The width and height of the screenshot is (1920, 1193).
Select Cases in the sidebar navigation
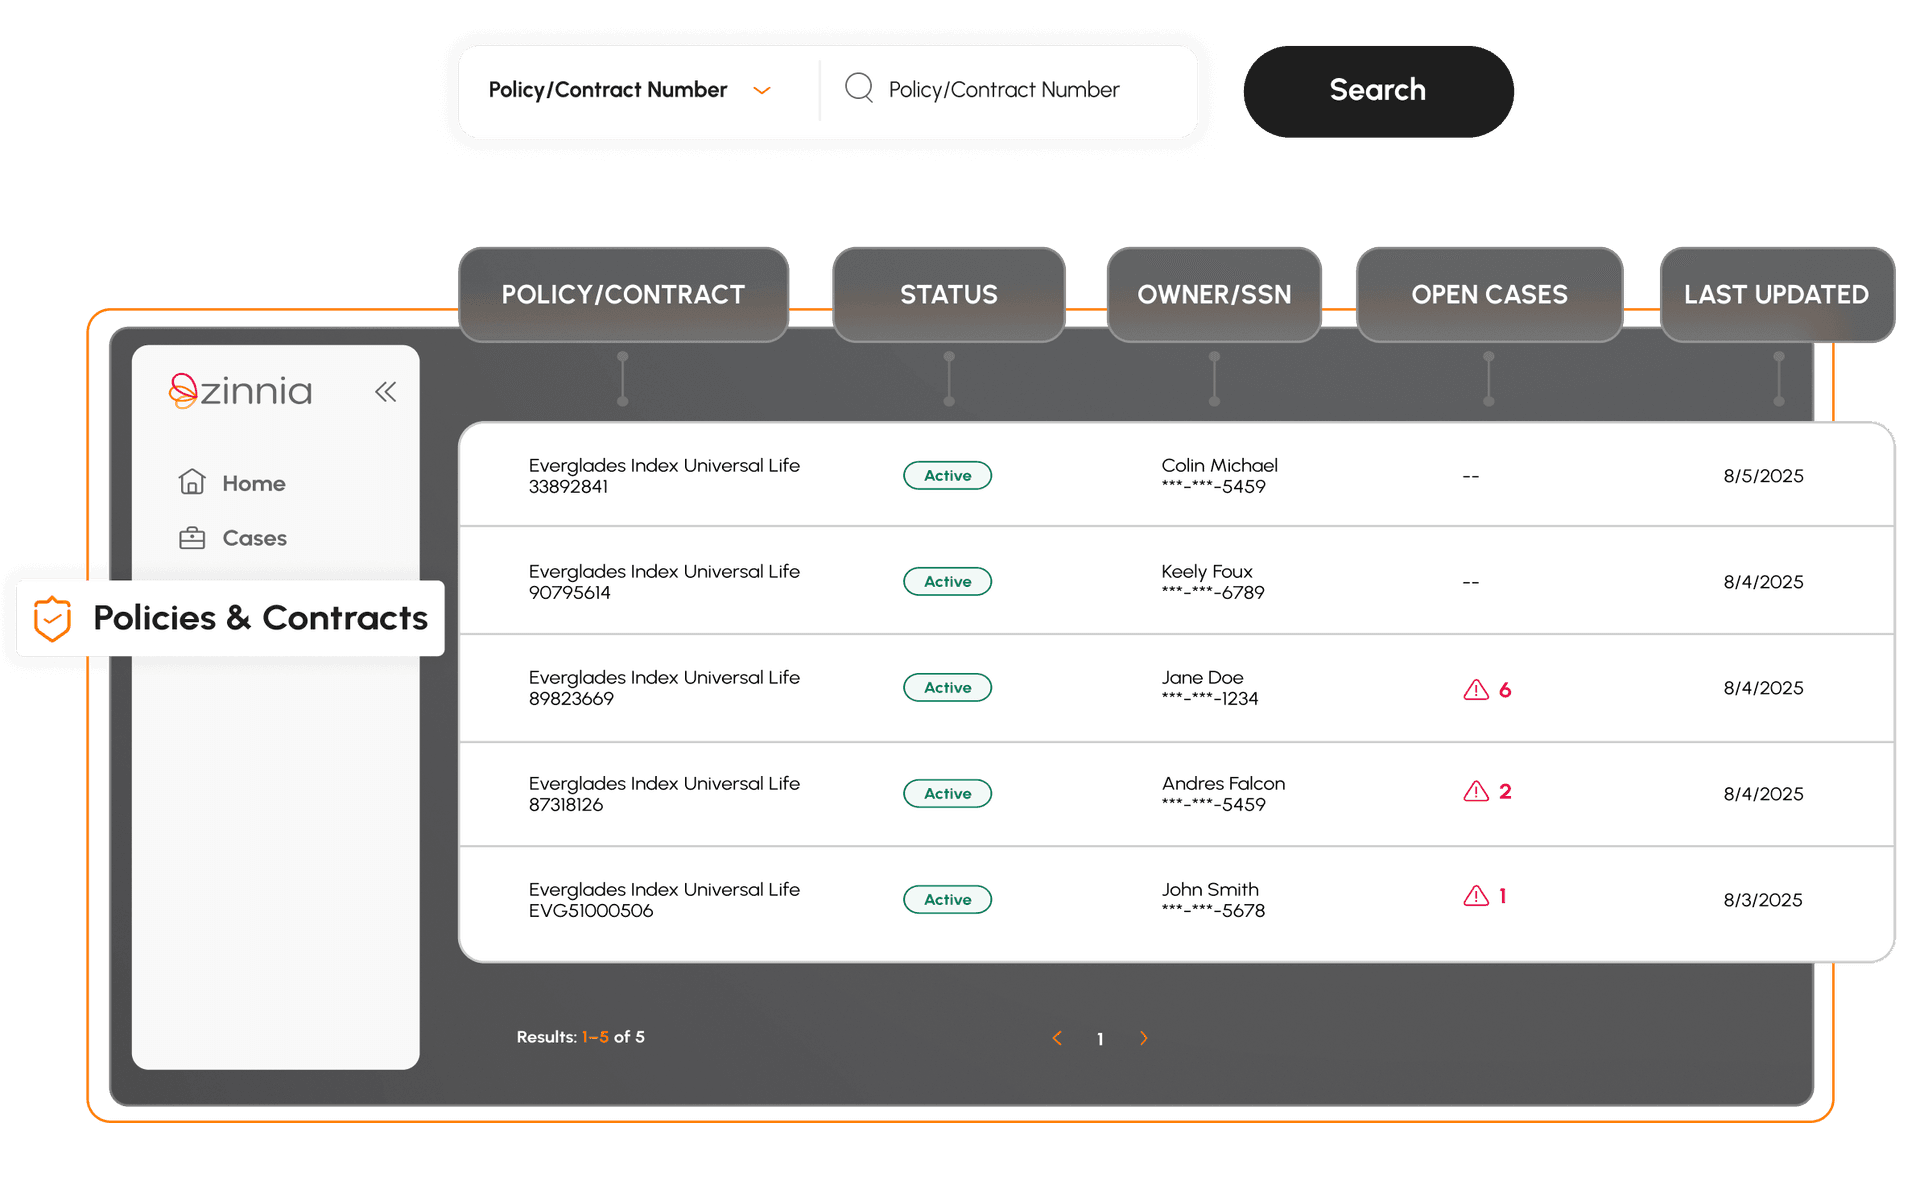(254, 538)
